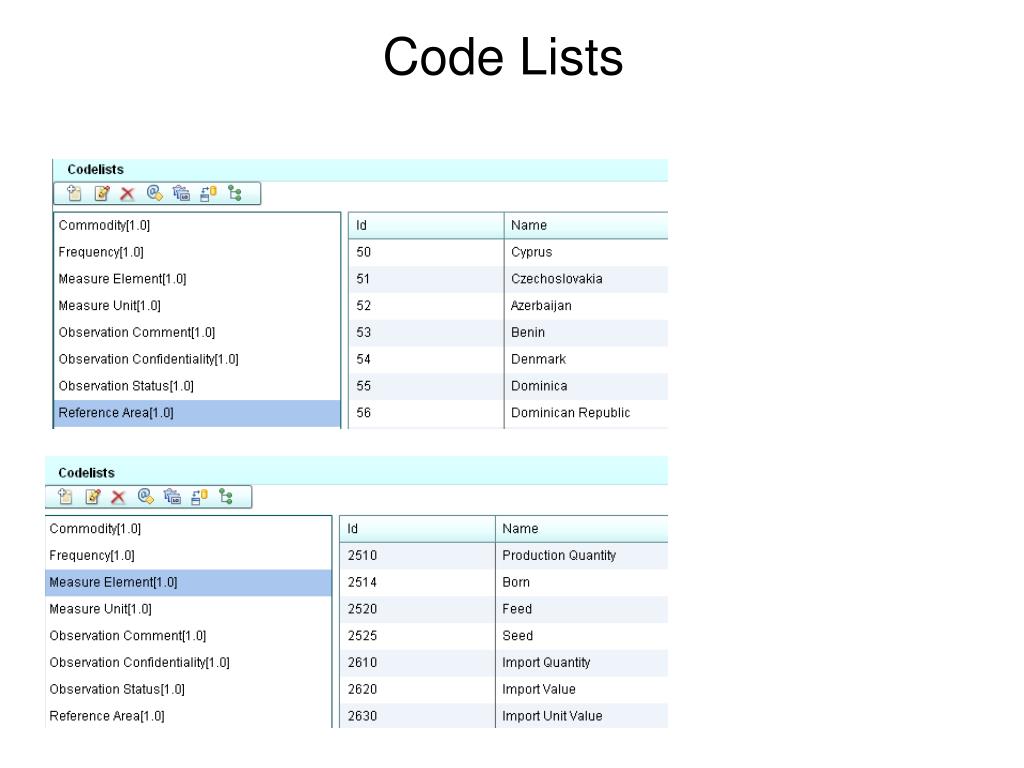1024x768 pixels.
Task: Select Commodity[1.0] in the upper codelist panel
Action: click(197, 225)
